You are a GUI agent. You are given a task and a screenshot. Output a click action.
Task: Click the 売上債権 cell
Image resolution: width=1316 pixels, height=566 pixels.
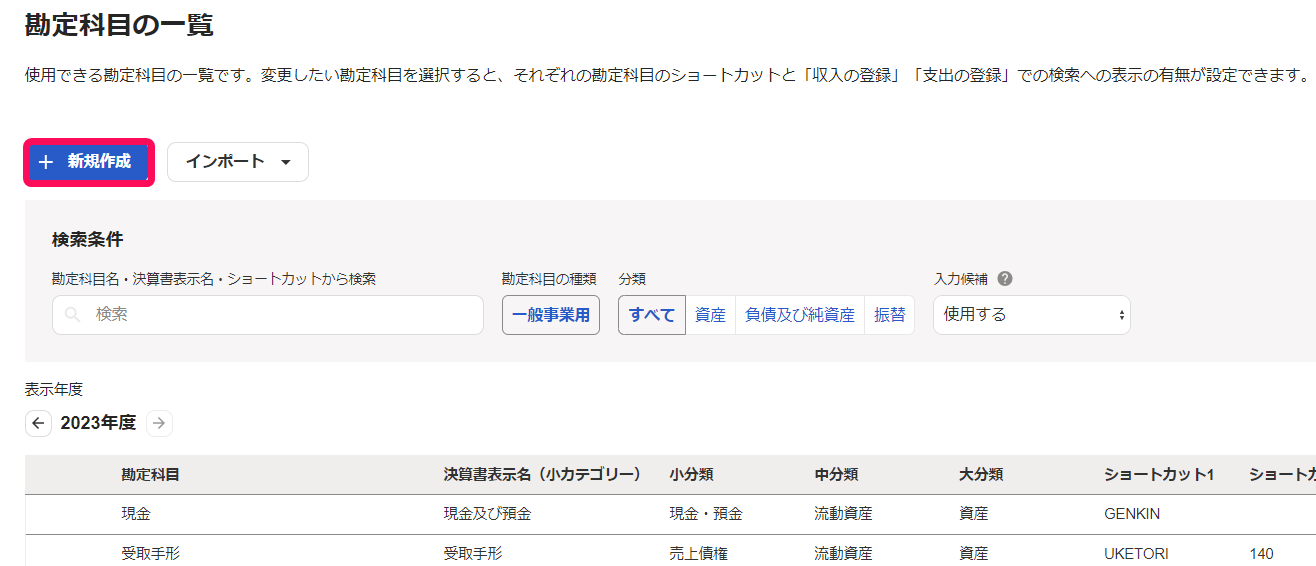click(x=698, y=553)
